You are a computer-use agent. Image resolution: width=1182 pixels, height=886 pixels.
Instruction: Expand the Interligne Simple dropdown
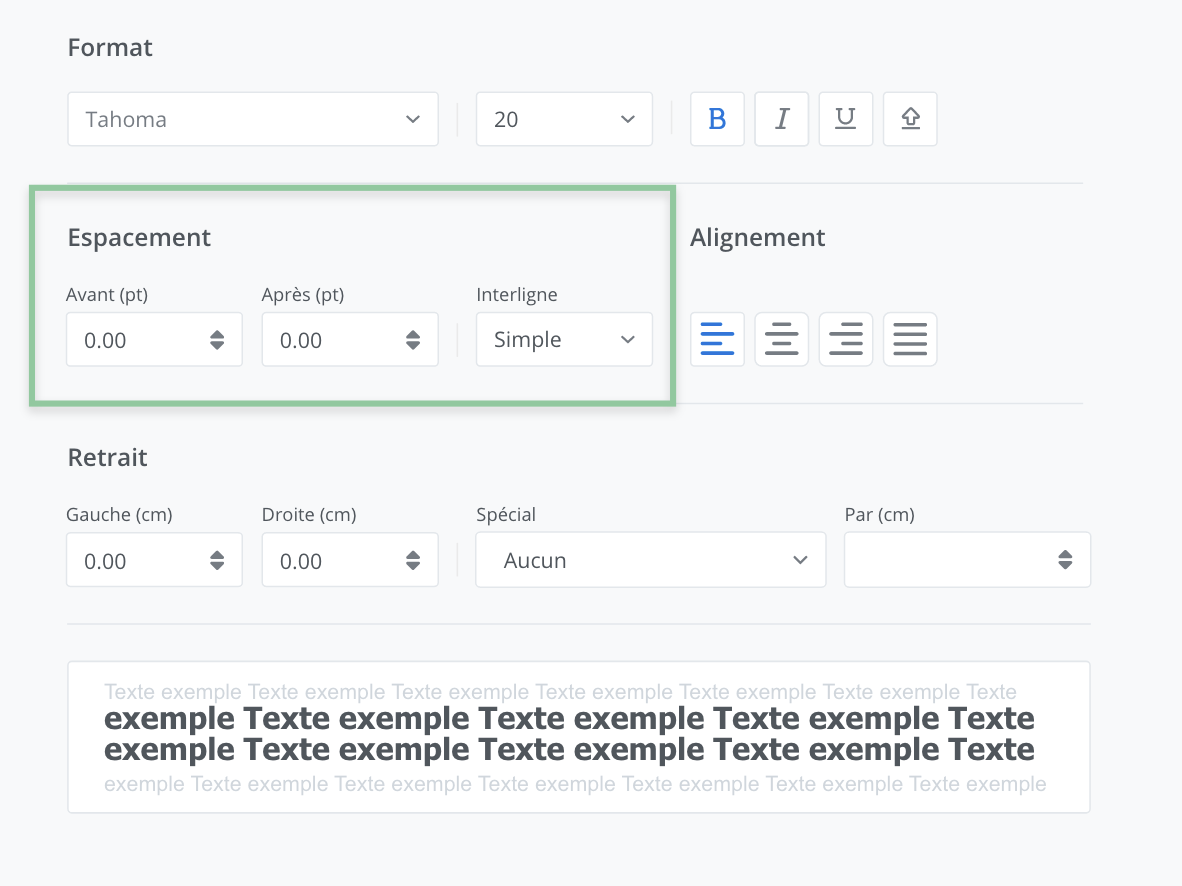click(x=564, y=339)
